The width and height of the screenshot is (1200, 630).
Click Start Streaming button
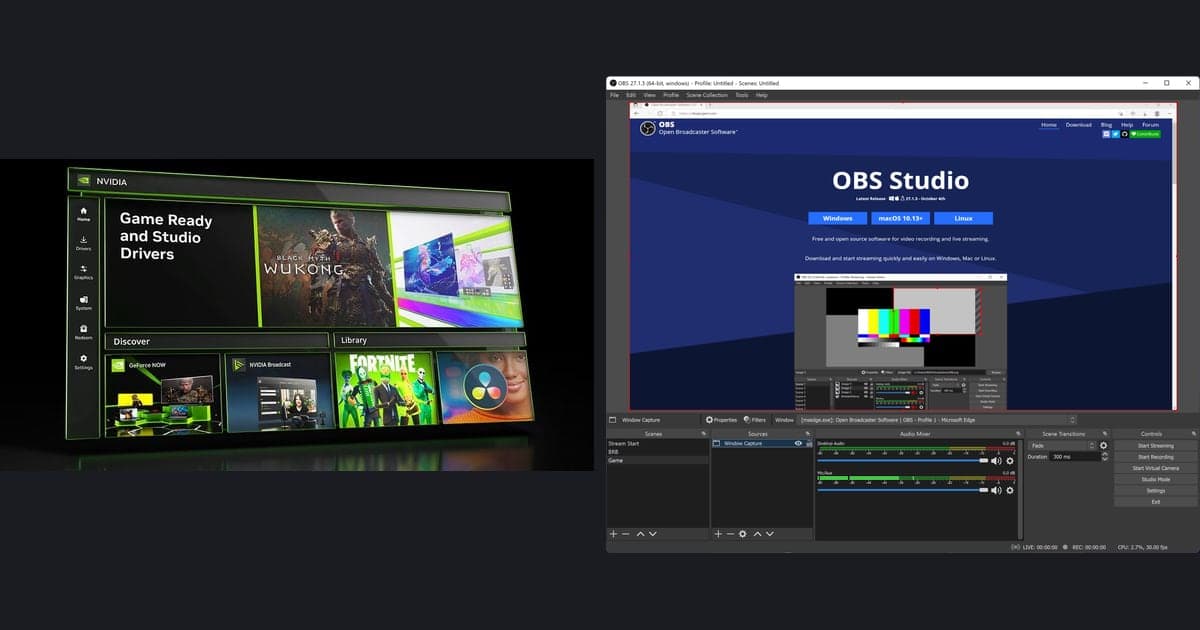tap(1156, 446)
